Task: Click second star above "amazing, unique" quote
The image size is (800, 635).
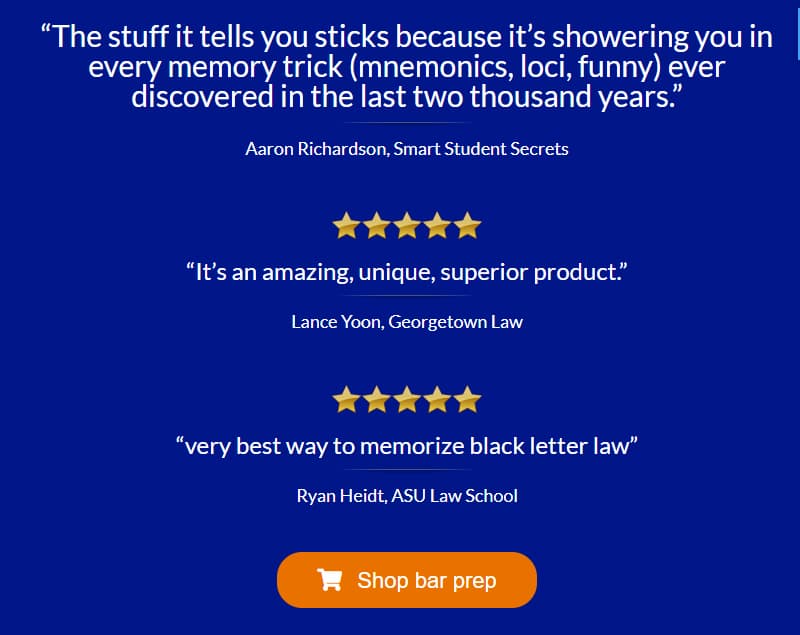Action: (377, 226)
